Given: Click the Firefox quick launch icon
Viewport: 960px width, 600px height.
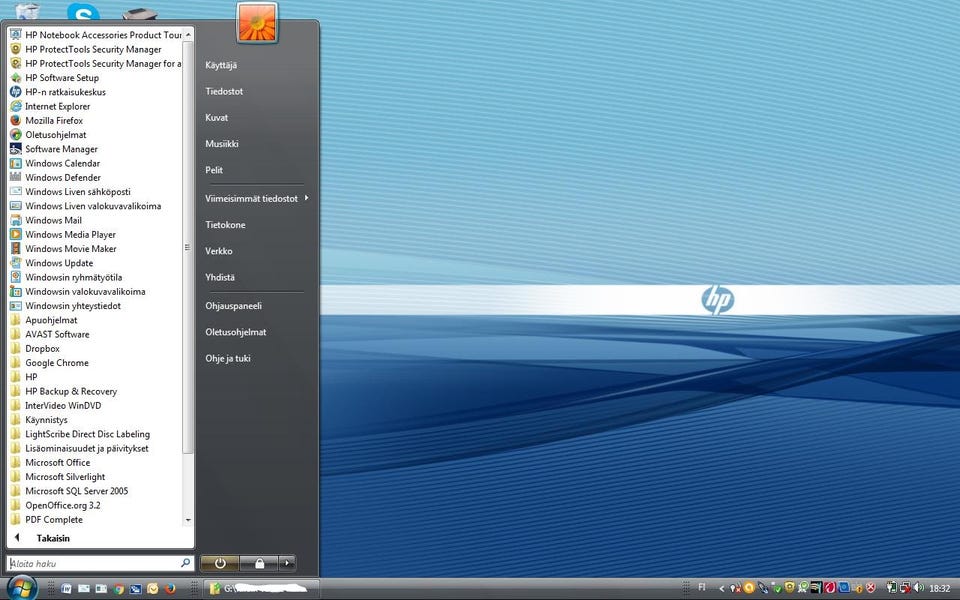Looking at the screenshot, I should pyautogui.click(x=170, y=589).
